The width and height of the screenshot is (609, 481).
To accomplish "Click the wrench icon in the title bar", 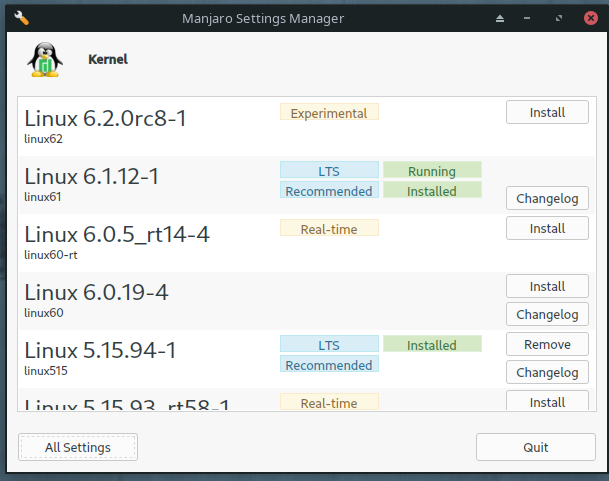I will 22,18.
